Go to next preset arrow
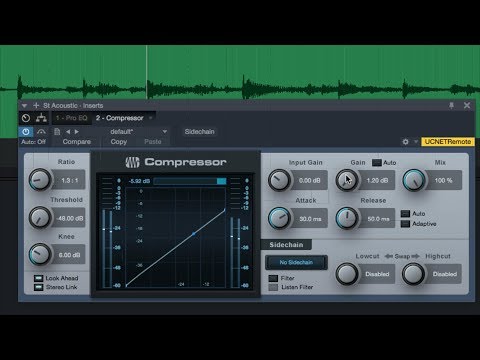 click(77, 132)
